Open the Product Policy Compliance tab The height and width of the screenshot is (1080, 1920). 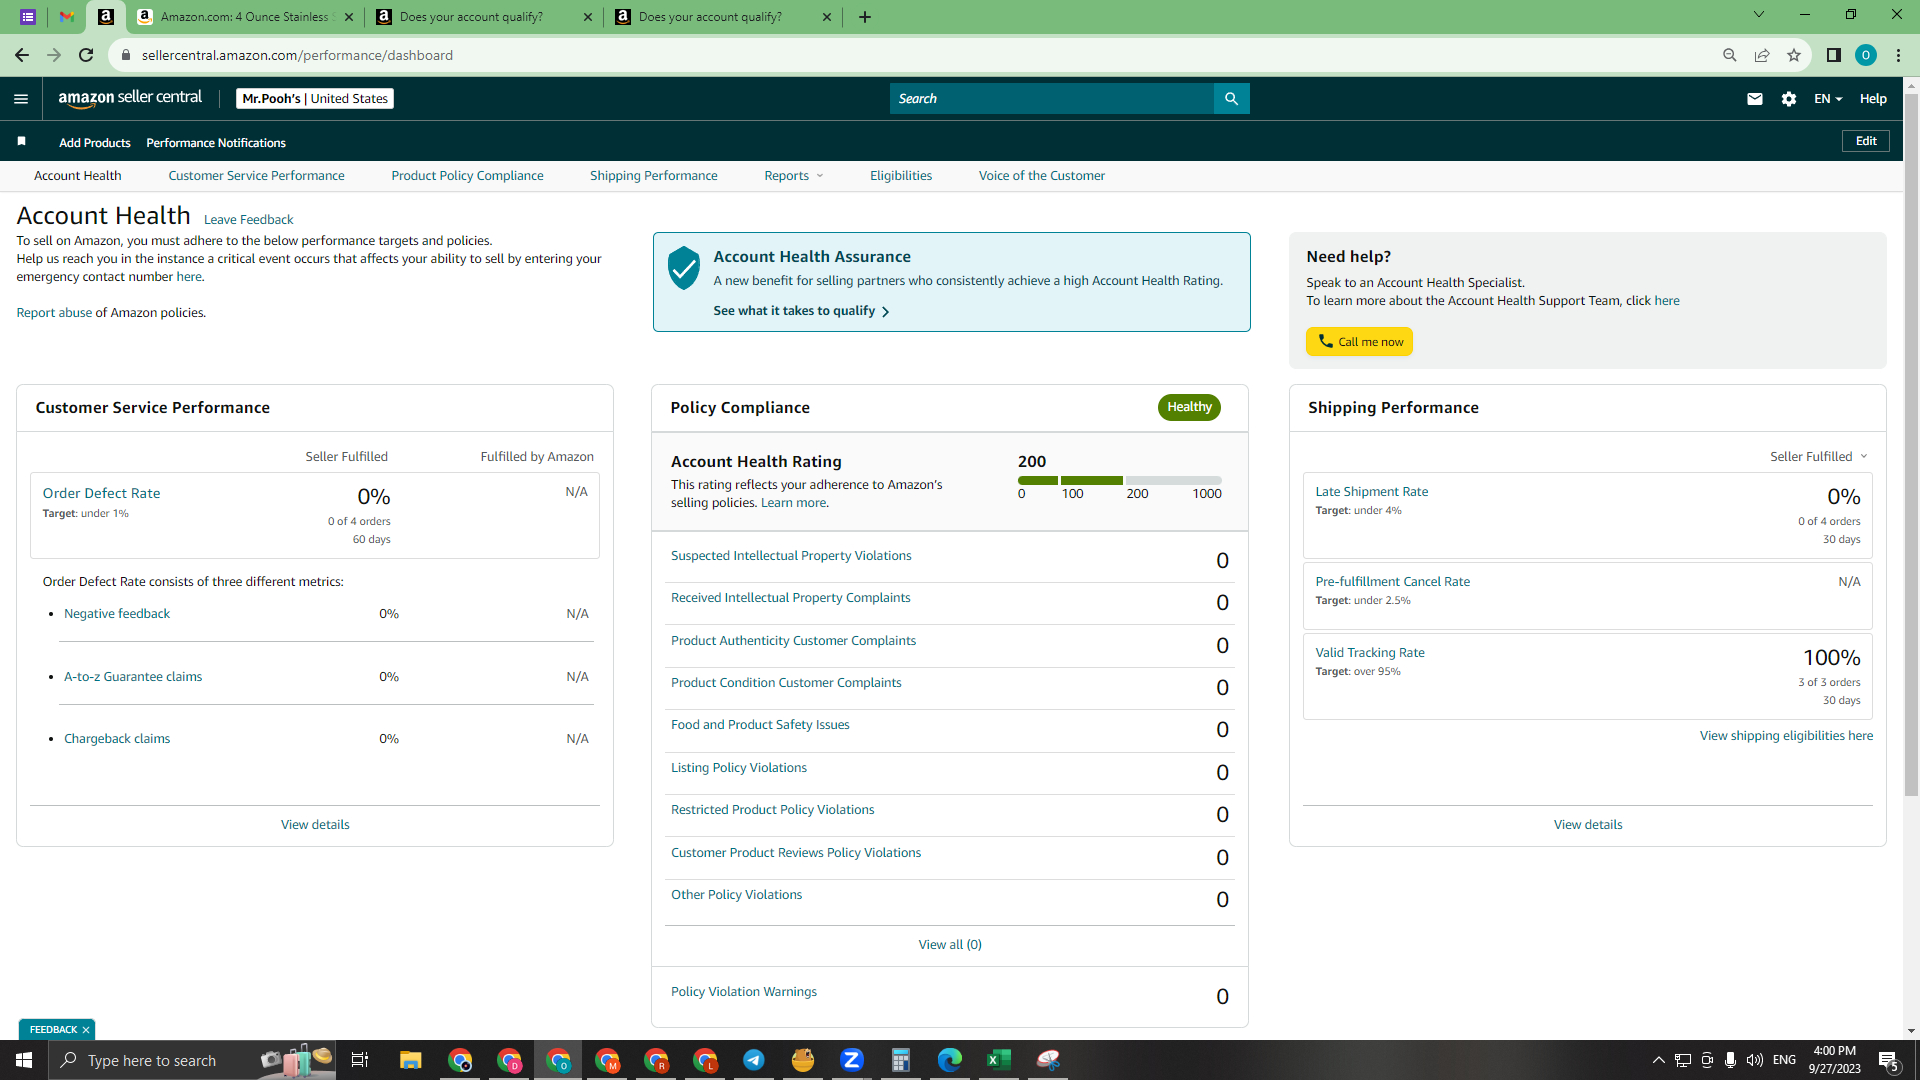click(468, 175)
